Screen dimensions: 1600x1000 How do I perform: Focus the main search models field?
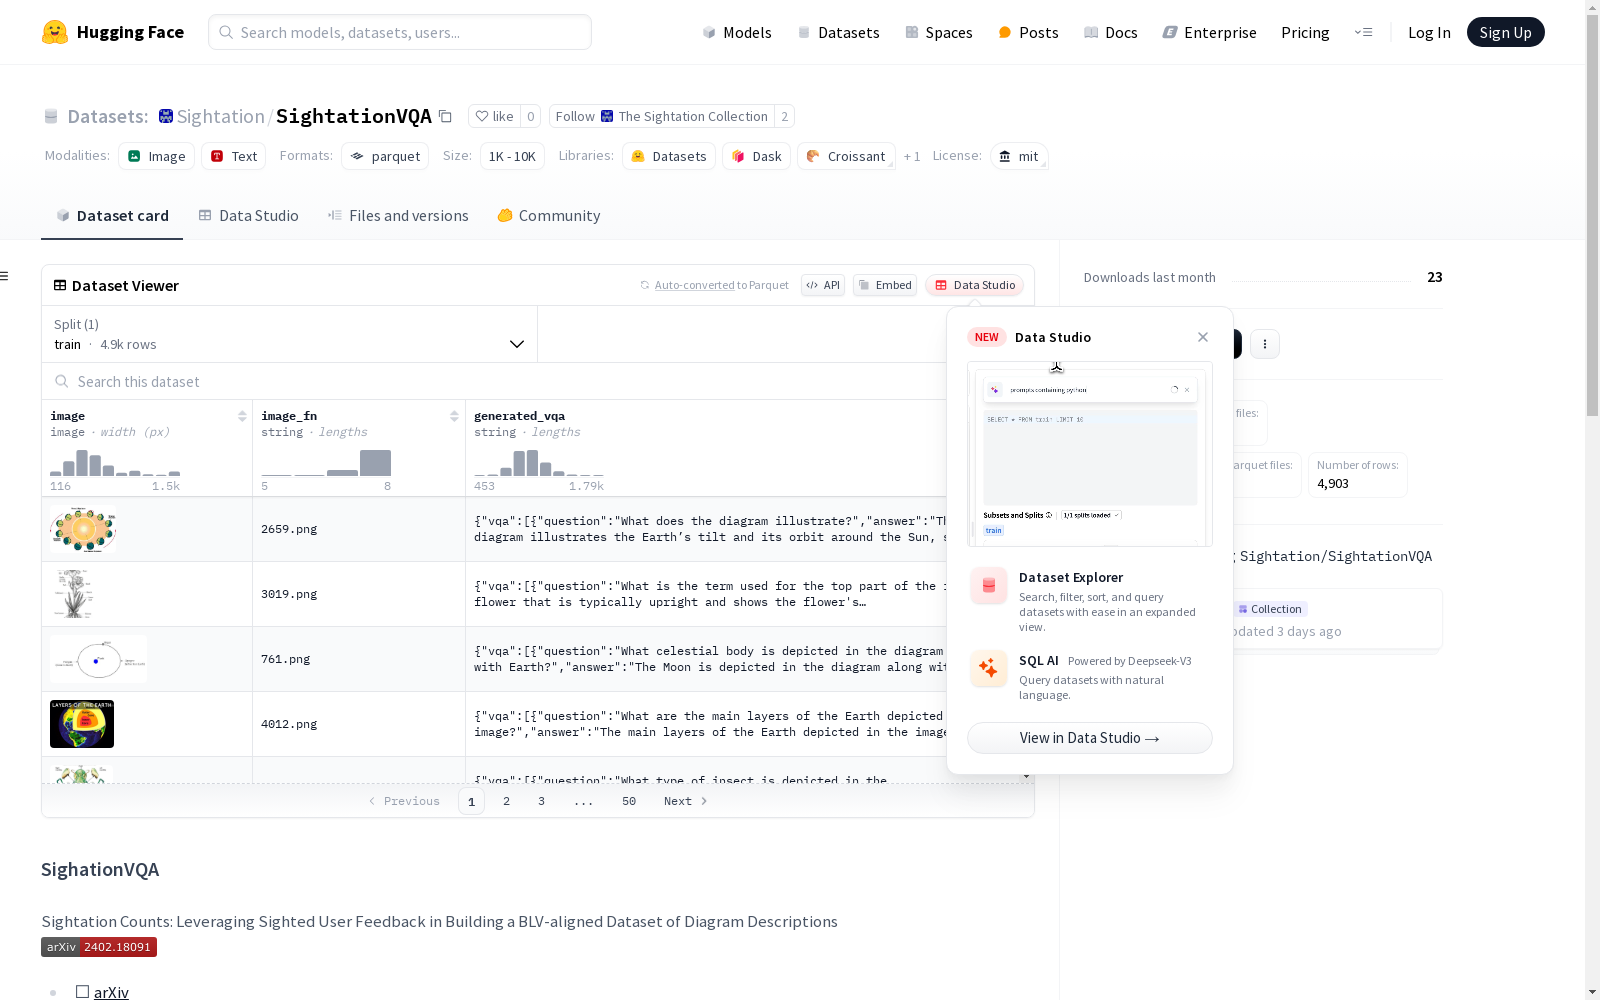400,32
